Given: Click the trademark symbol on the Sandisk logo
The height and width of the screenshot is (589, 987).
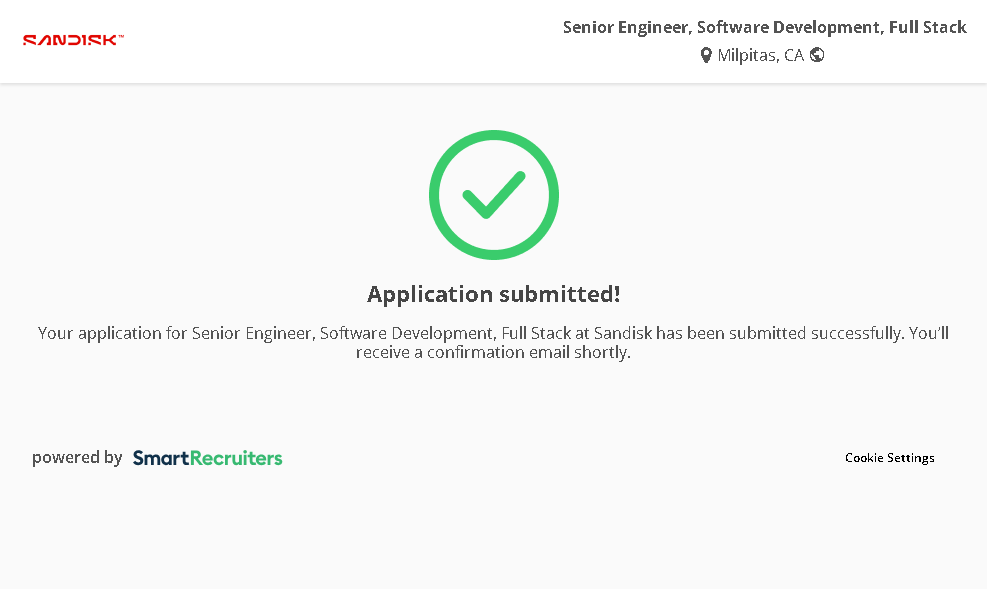Looking at the screenshot, I should coord(121,36).
